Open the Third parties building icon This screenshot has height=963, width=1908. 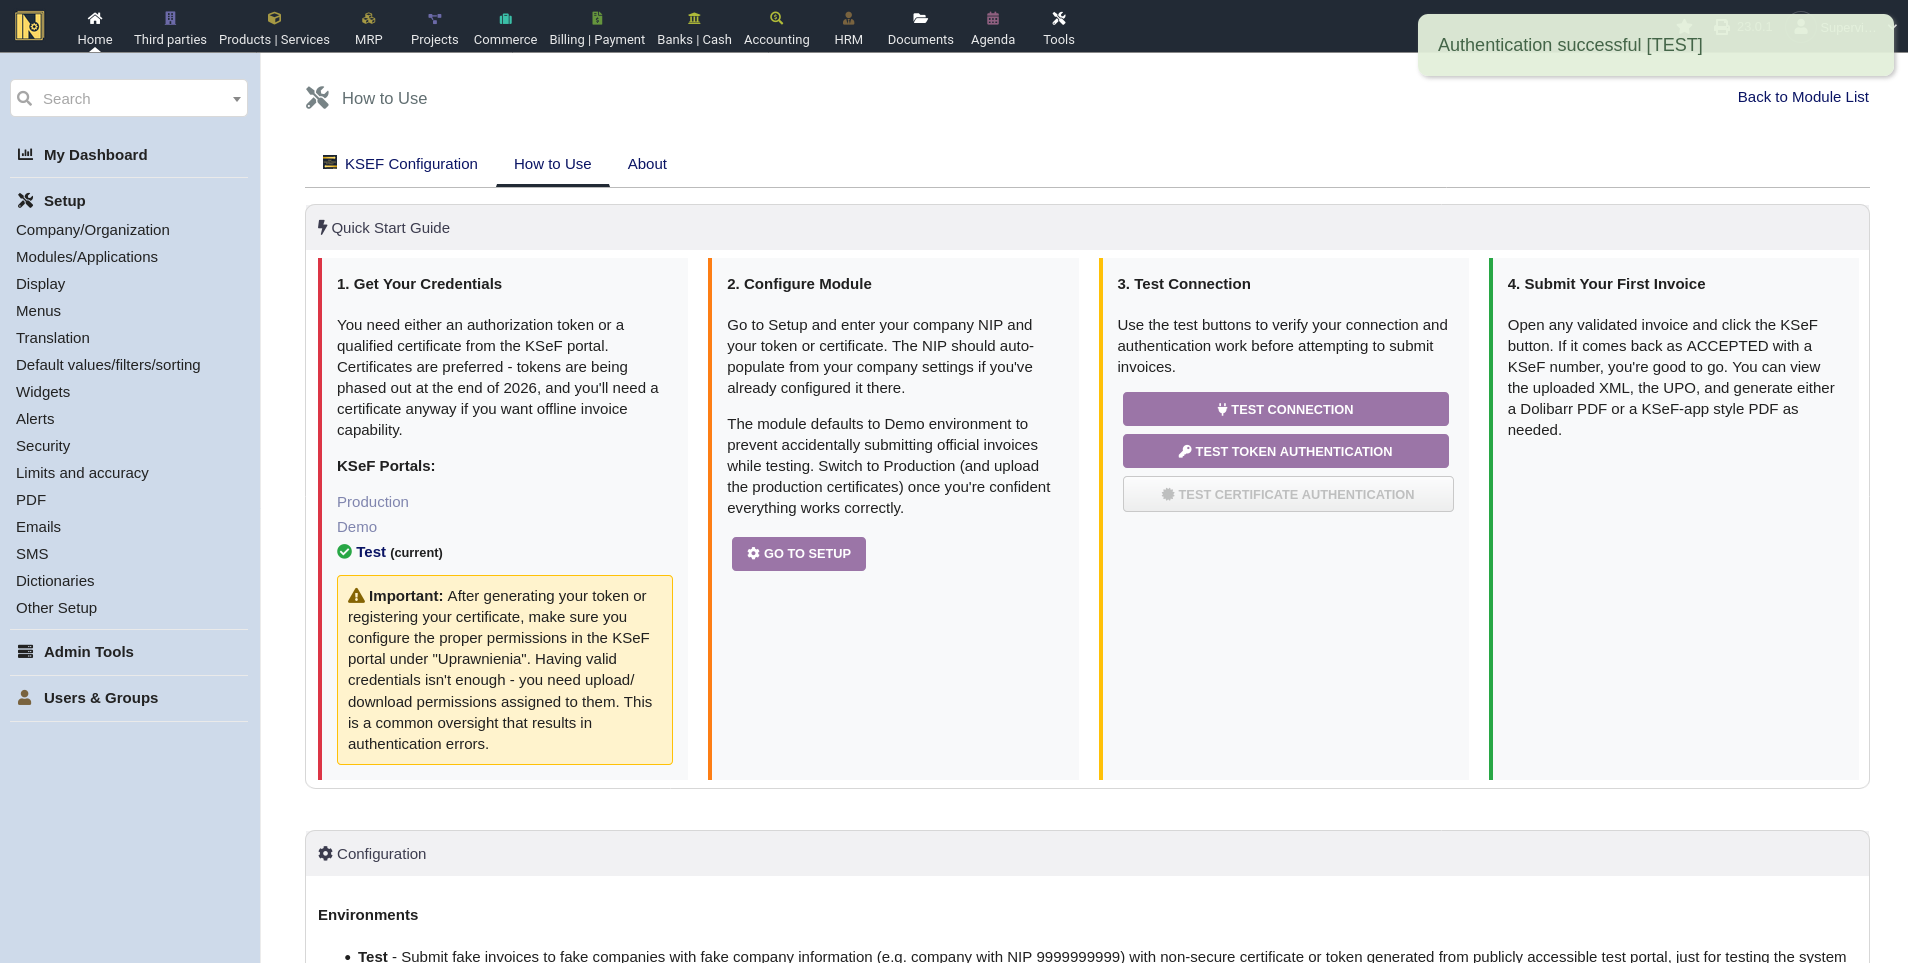pyautogui.click(x=170, y=18)
